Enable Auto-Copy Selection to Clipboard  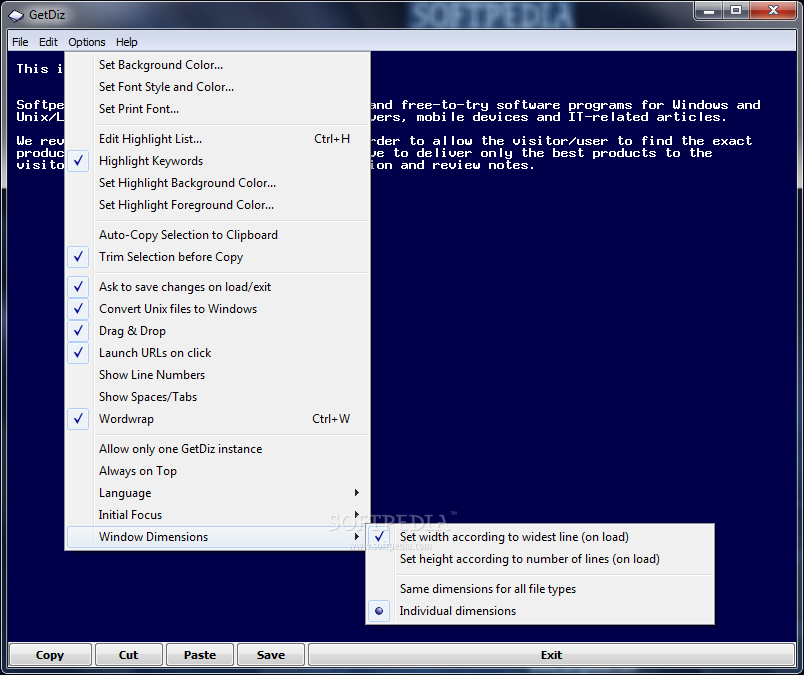218,235
